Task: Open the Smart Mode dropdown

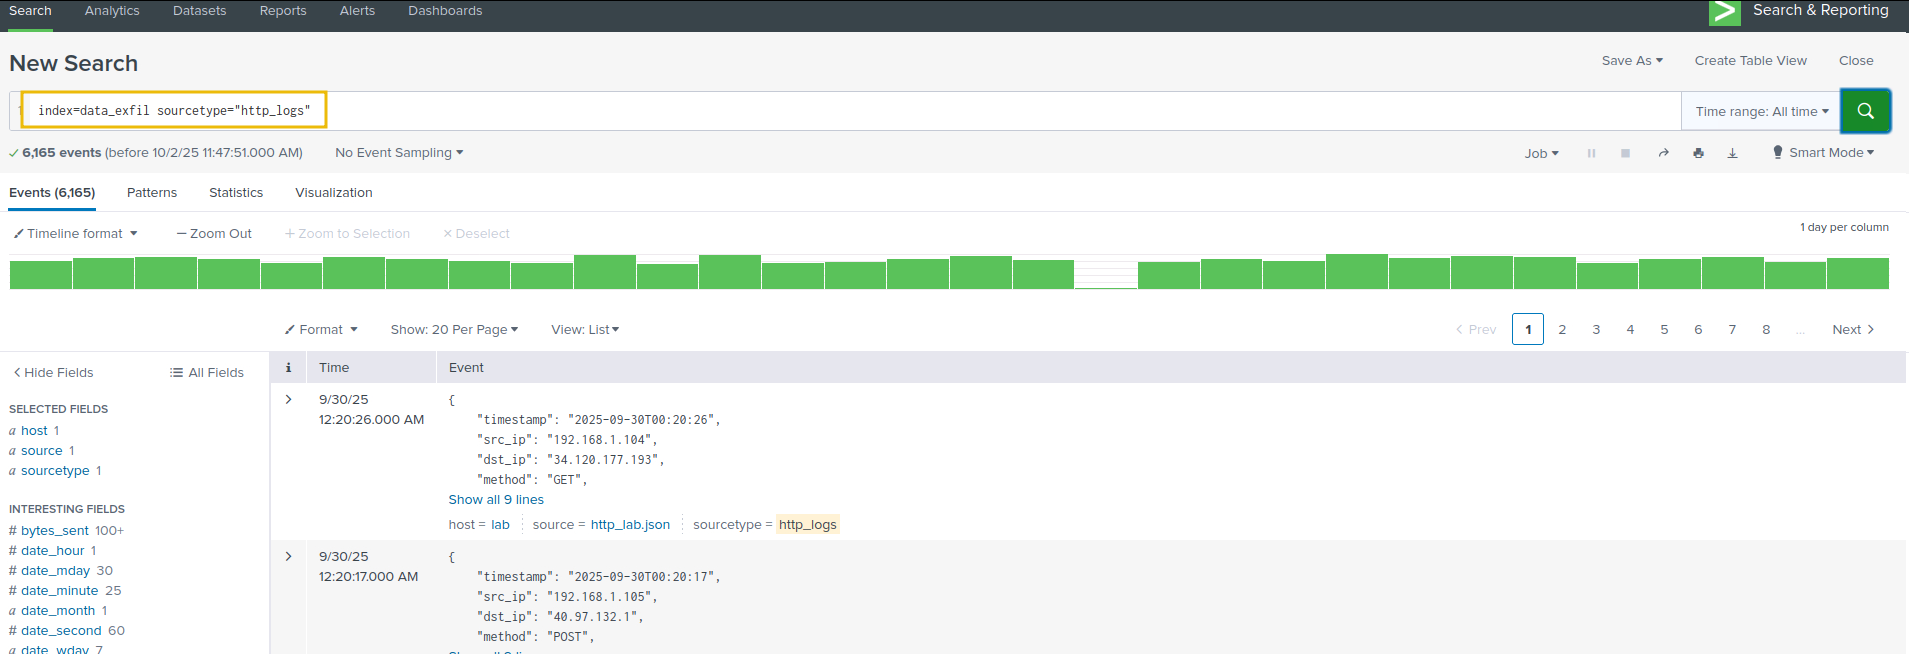Action: tap(1824, 153)
